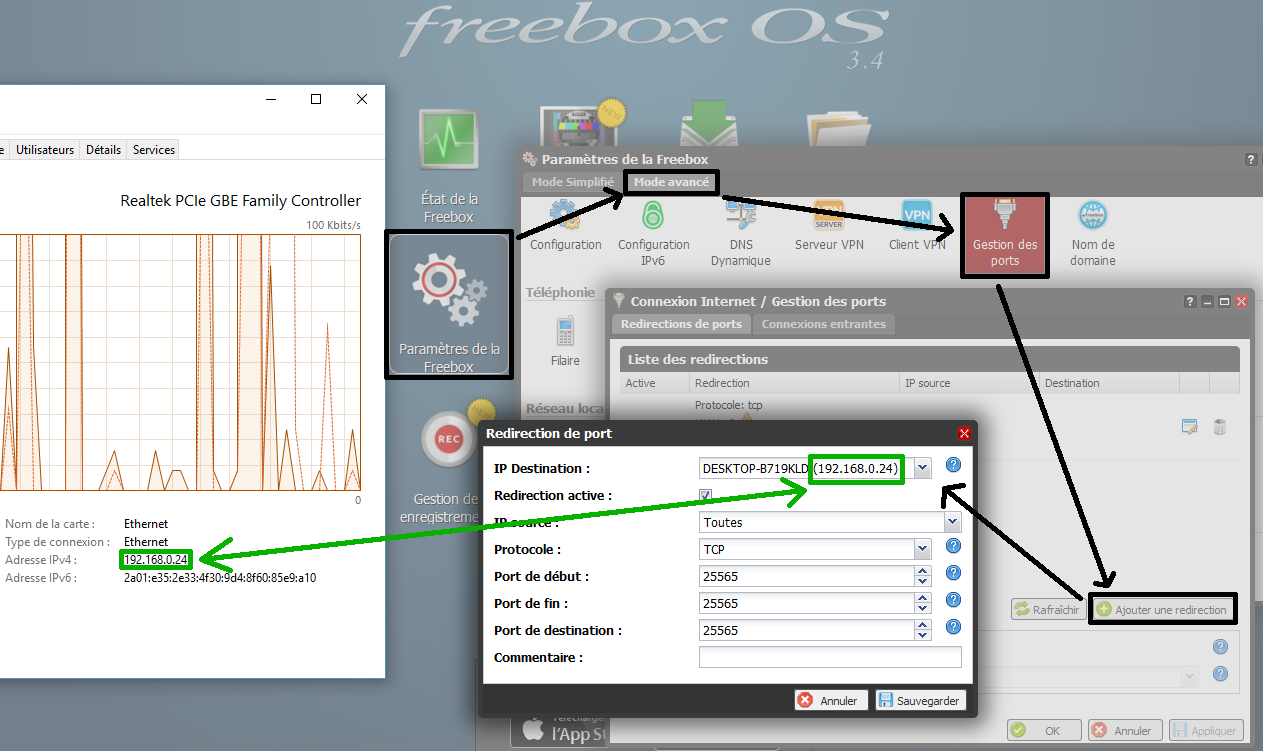Click the IPv6 address value in Task Manager
The height and width of the screenshot is (751, 1263).
pyautogui.click(x=220, y=578)
